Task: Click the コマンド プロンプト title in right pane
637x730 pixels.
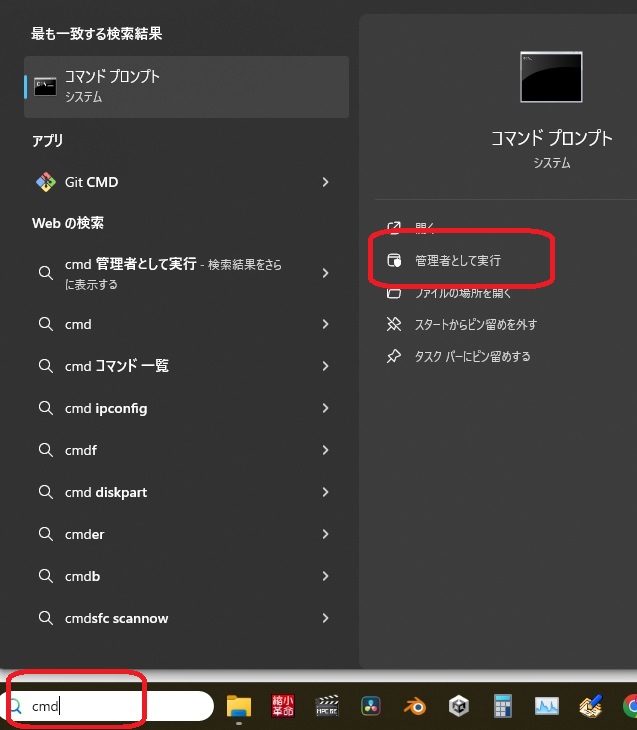Action: pos(552,138)
